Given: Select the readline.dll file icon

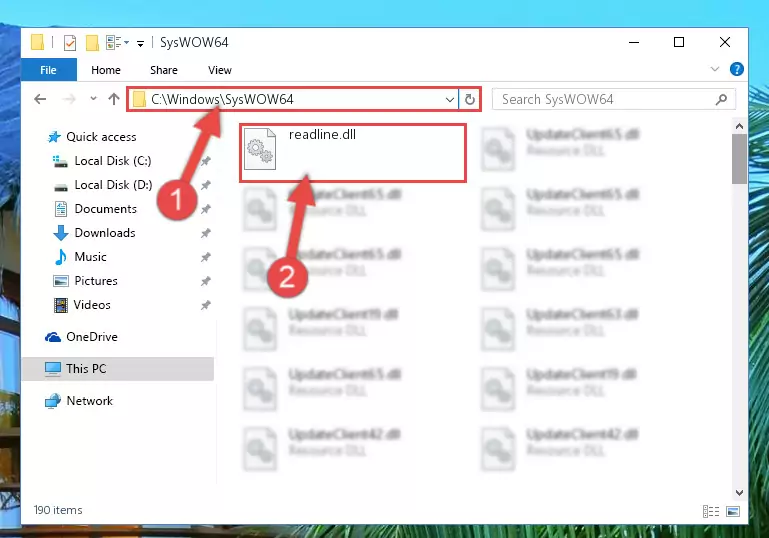Looking at the screenshot, I should [260, 149].
